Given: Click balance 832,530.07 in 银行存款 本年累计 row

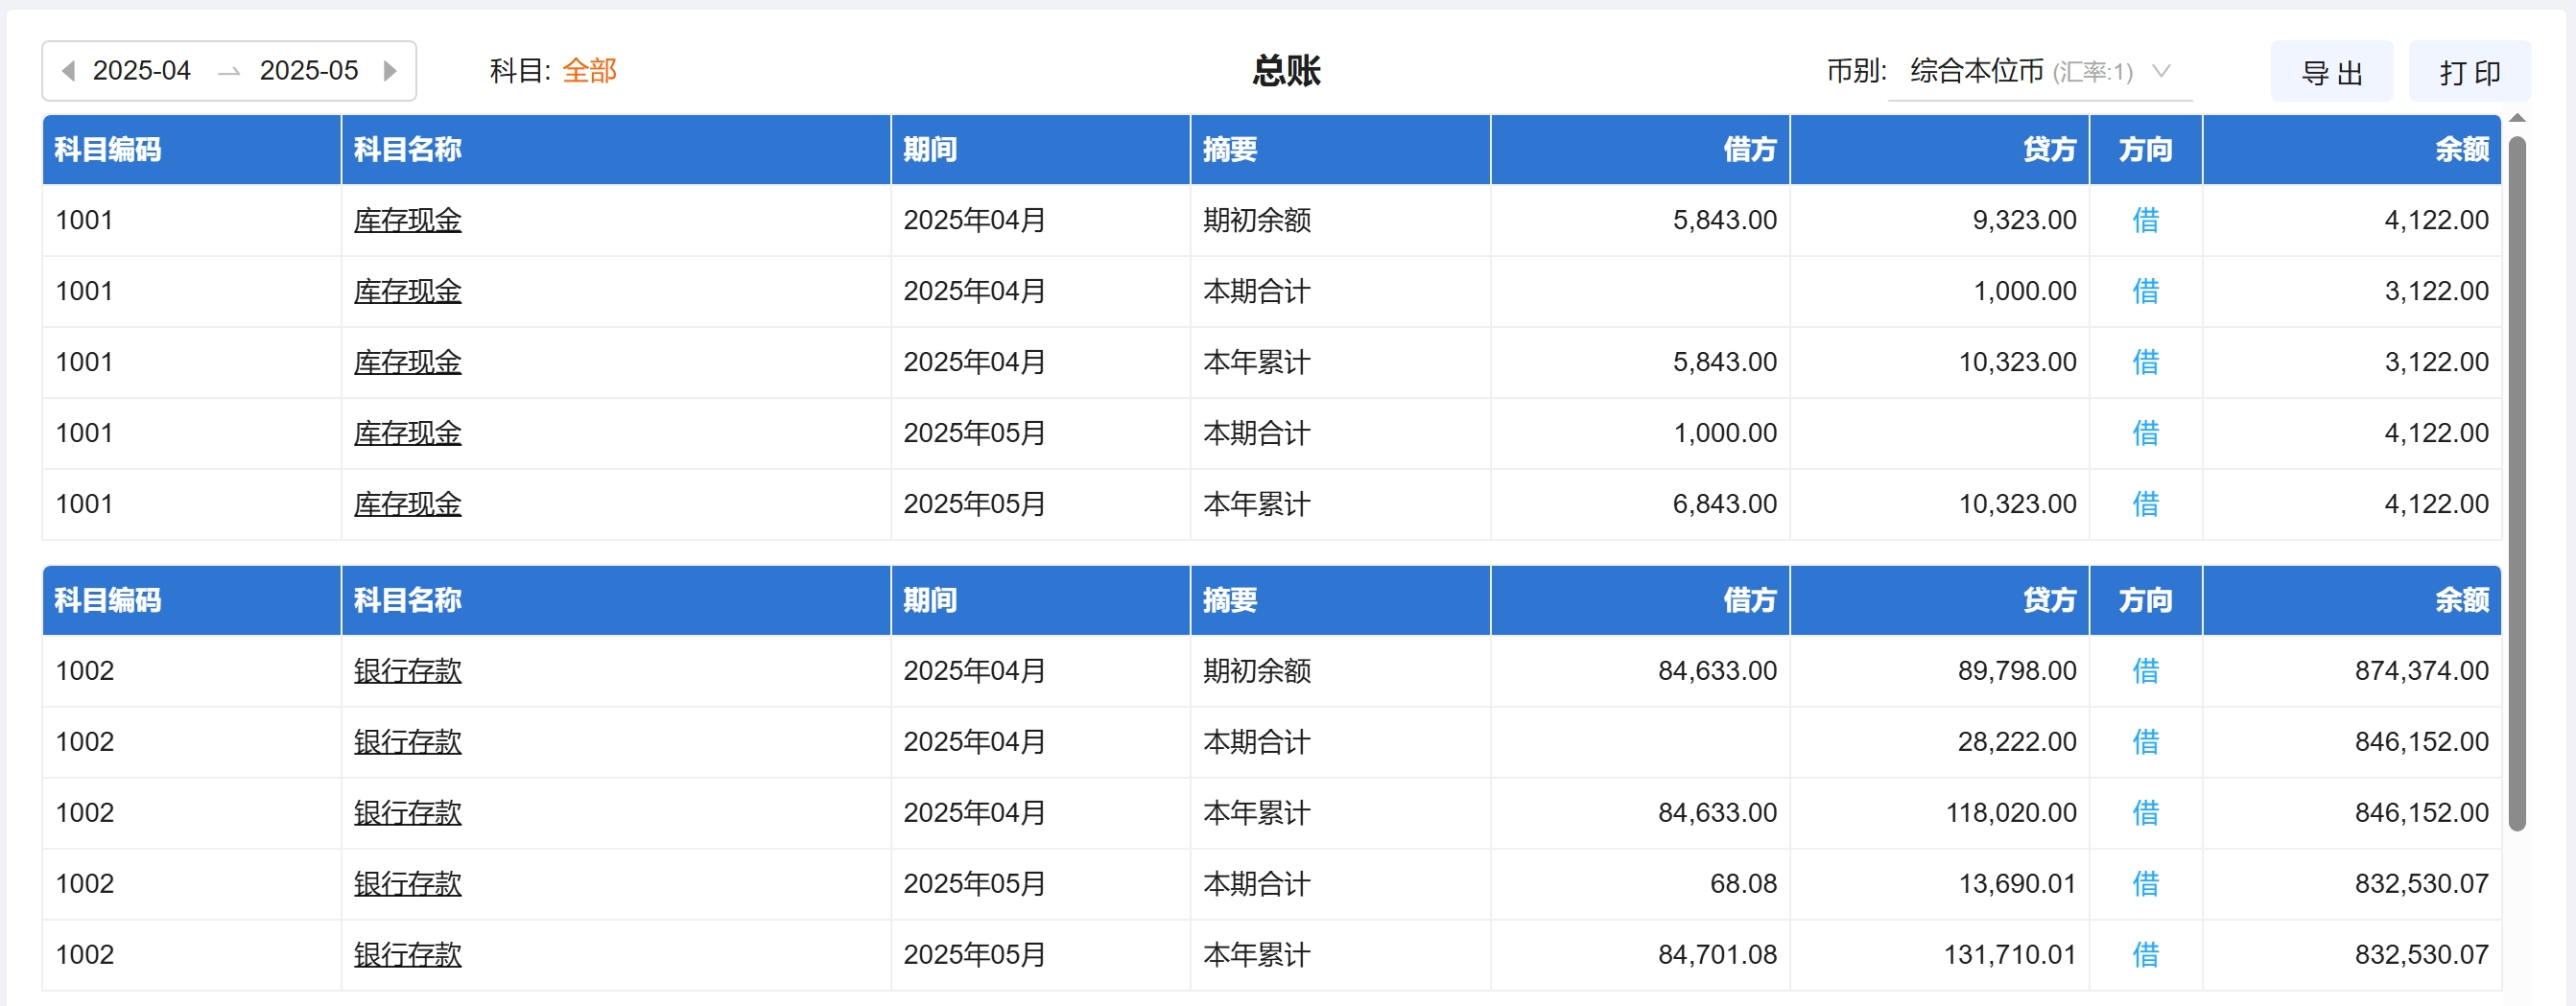Looking at the screenshot, I should (2421, 954).
